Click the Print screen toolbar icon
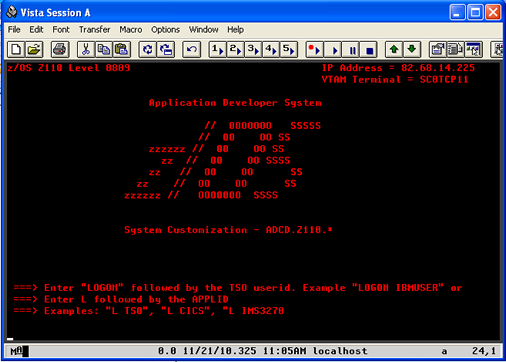This screenshot has width=506, height=362. pos(60,50)
